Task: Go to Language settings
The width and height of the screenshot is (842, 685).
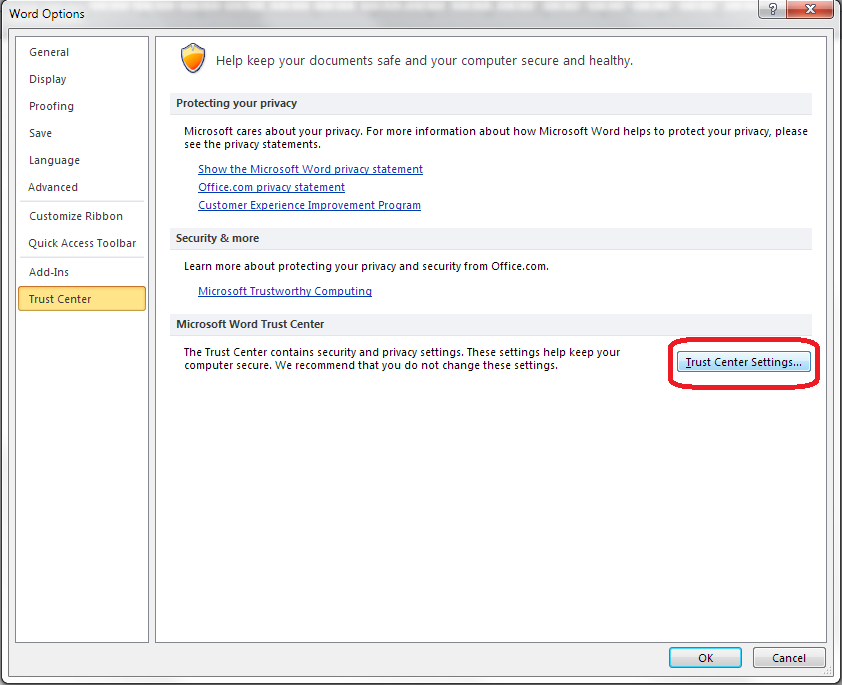Action: pos(54,160)
